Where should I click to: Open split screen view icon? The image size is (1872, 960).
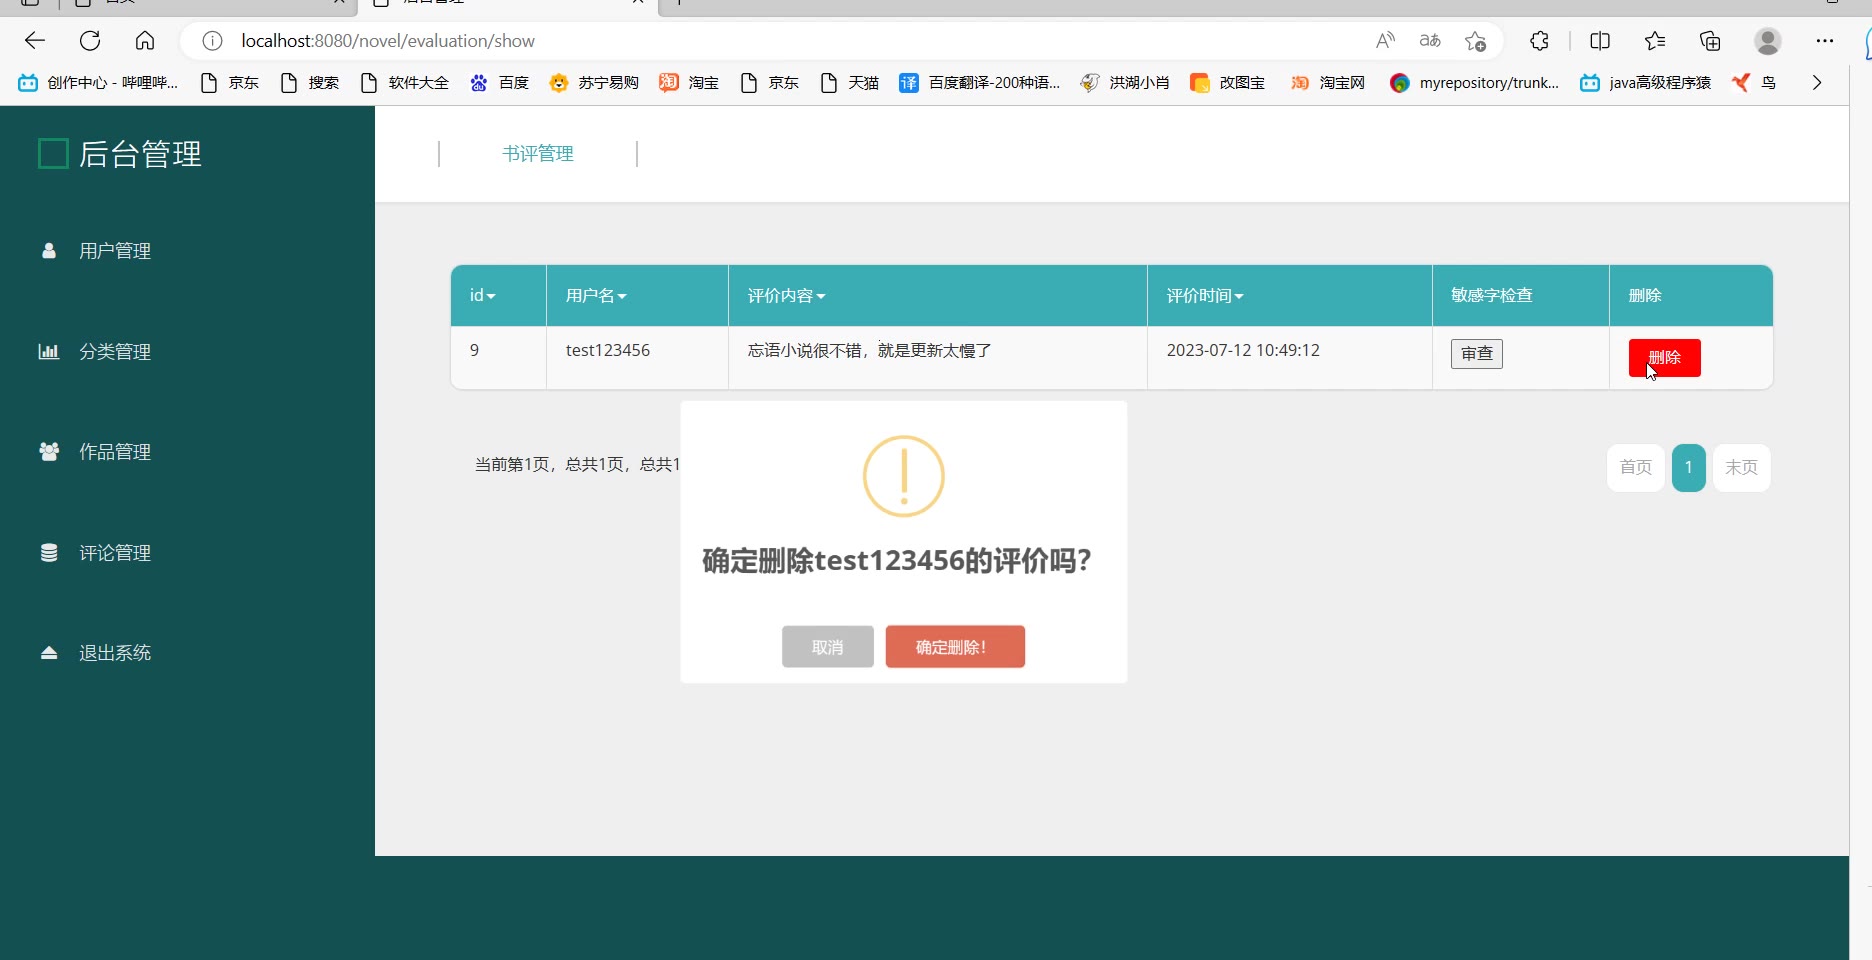tap(1600, 41)
